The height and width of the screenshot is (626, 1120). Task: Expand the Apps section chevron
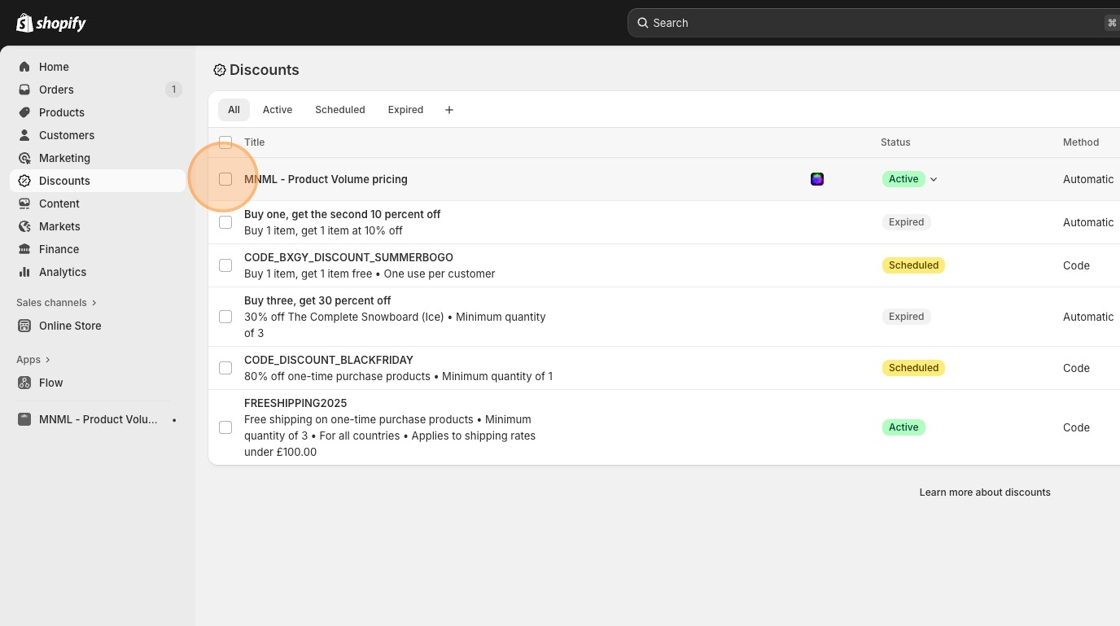[x=48, y=360]
